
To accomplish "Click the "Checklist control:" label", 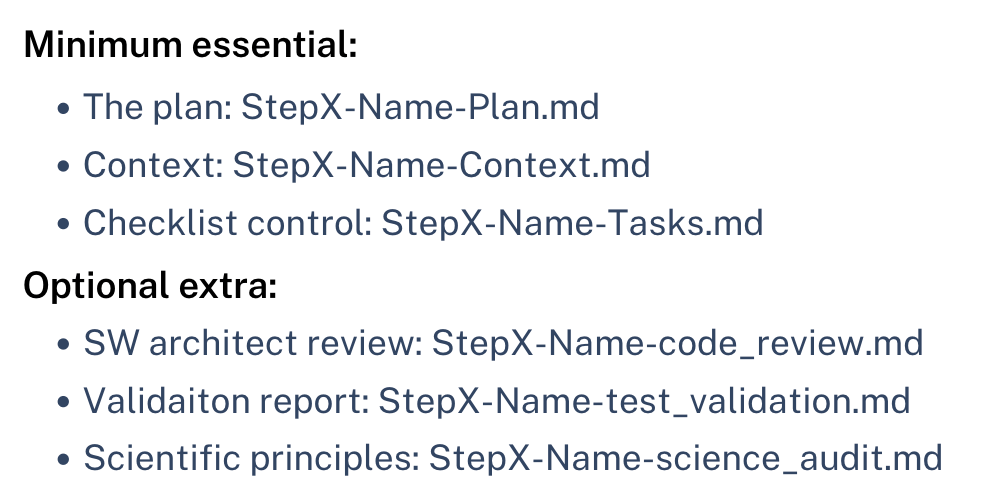I will [227, 223].
